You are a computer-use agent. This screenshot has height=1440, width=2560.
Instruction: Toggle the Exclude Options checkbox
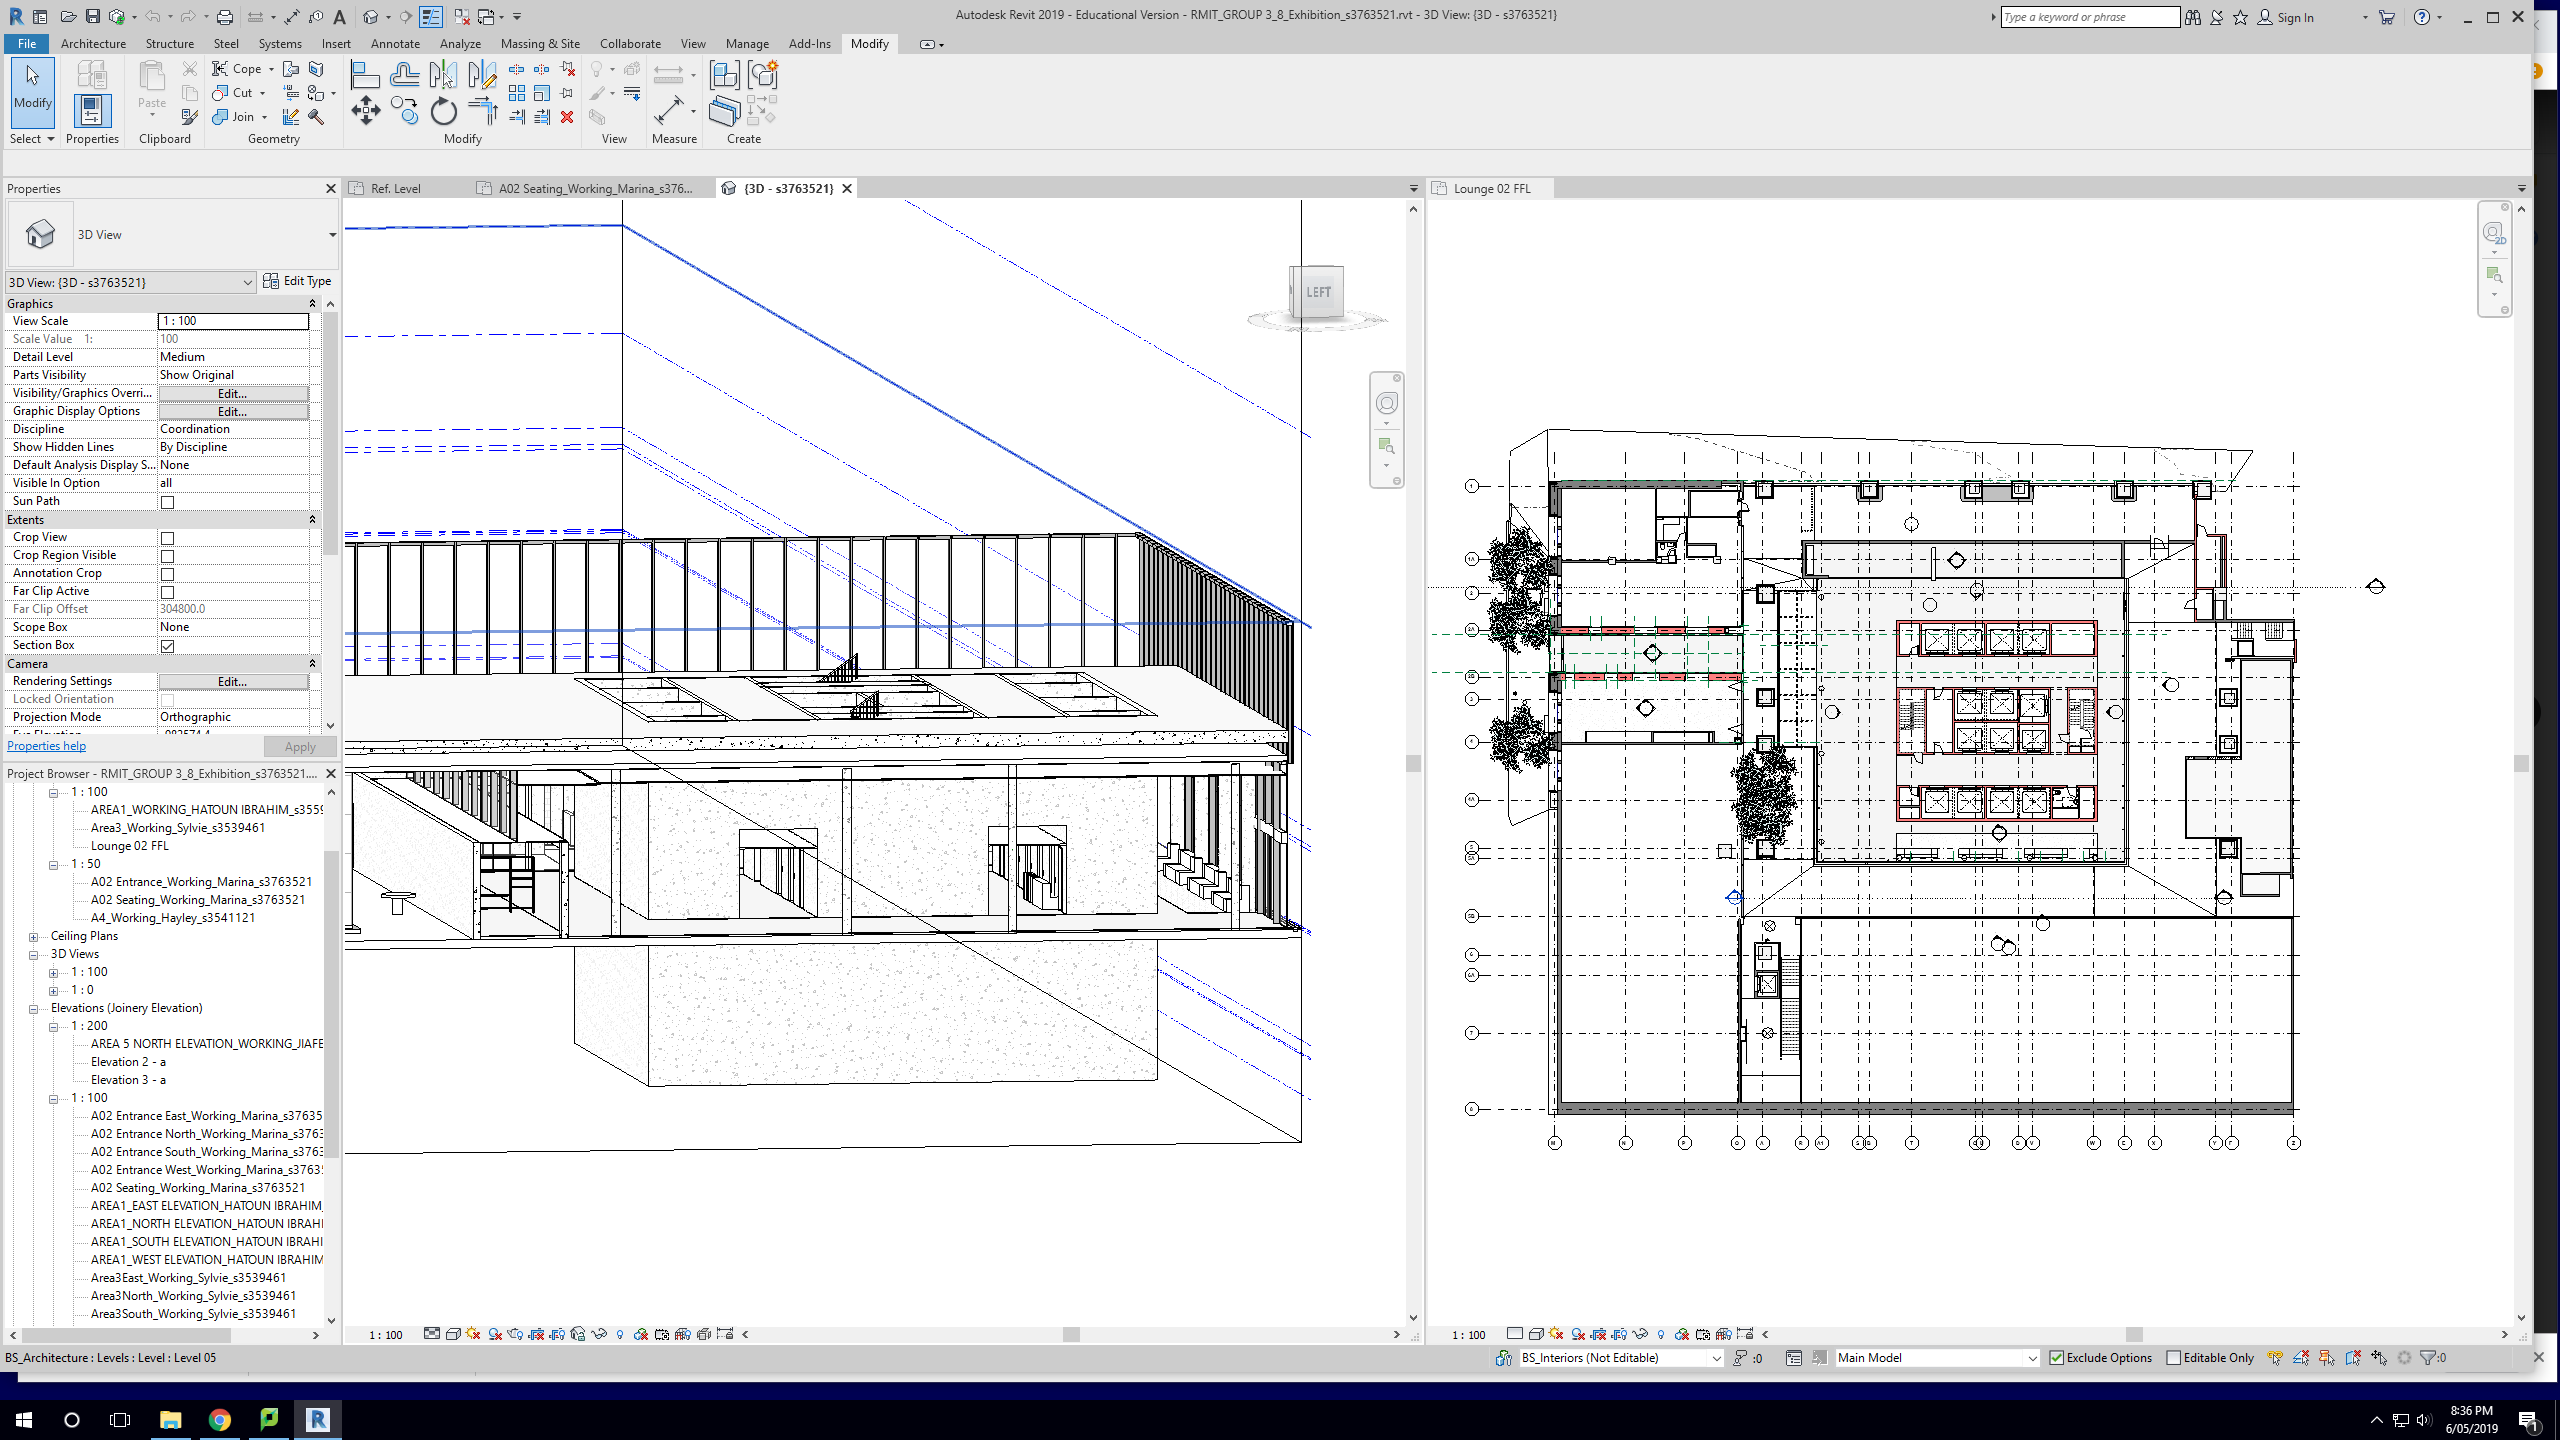(x=2057, y=1358)
